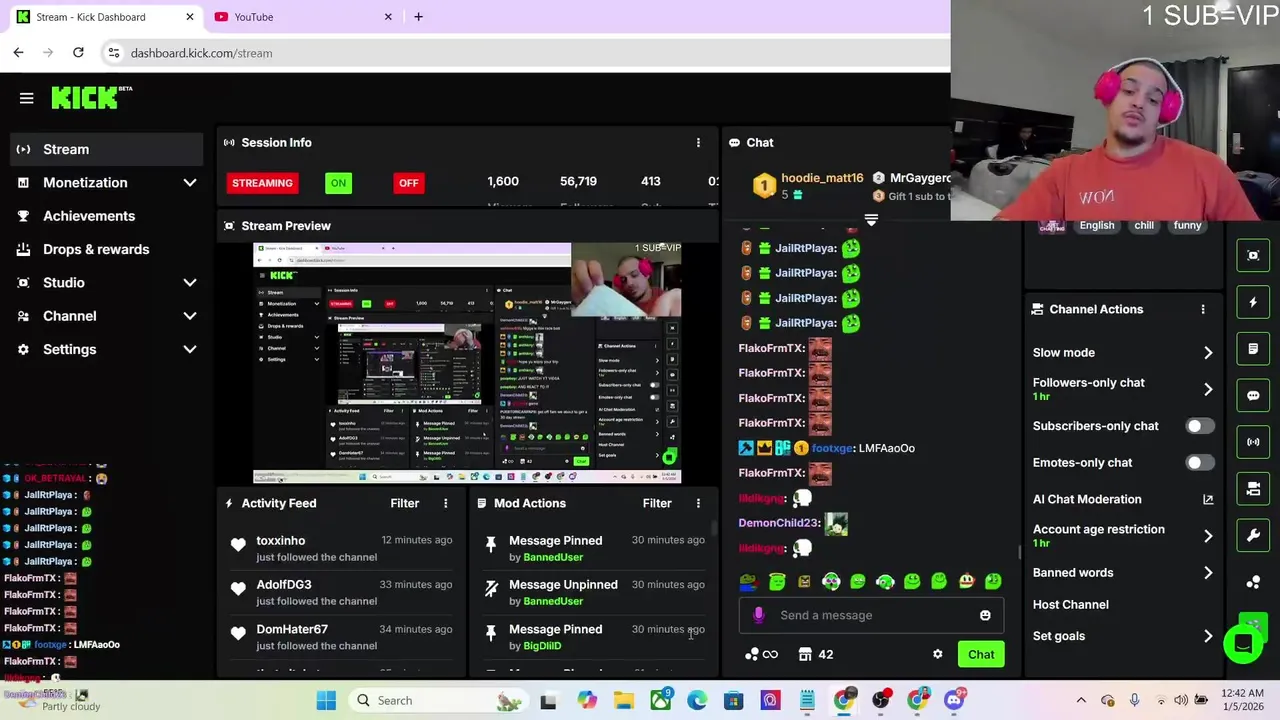The width and height of the screenshot is (1280, 720).
Task: Open the shop icon showing 42
Action: pos(816,654)
